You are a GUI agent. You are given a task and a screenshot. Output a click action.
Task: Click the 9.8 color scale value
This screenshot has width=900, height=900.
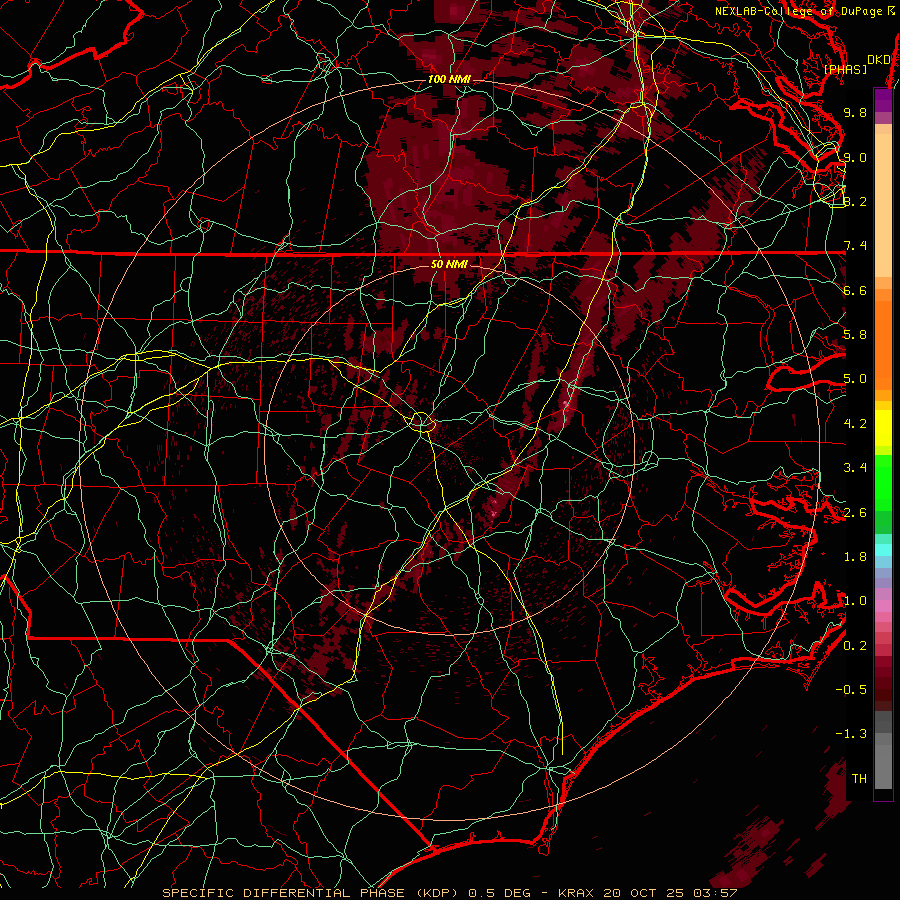[855, 112]
